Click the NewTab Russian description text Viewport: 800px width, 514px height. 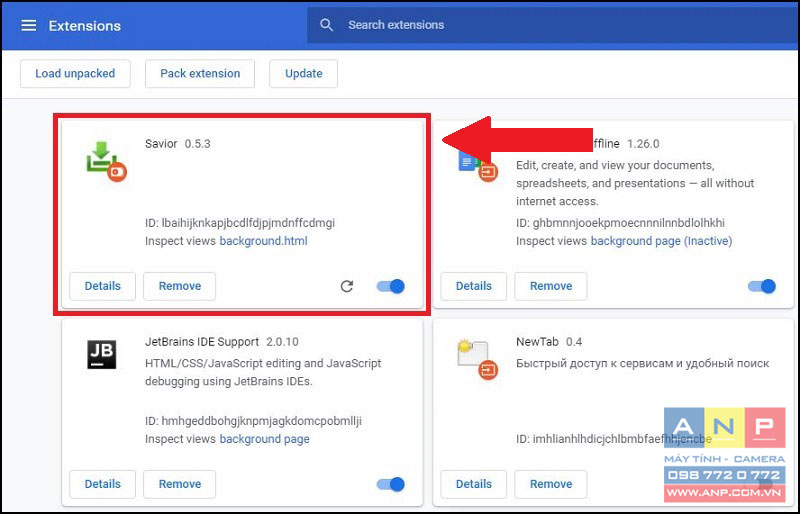point(643,363)
